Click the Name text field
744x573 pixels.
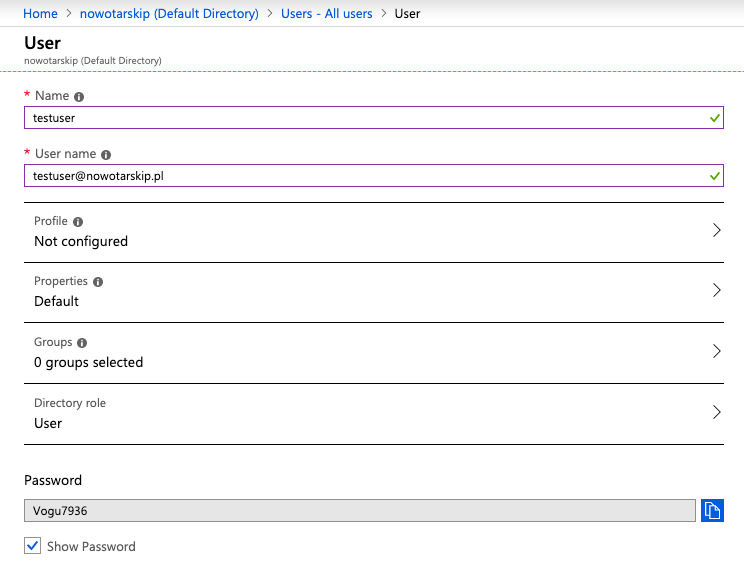[x=360, y=118]
